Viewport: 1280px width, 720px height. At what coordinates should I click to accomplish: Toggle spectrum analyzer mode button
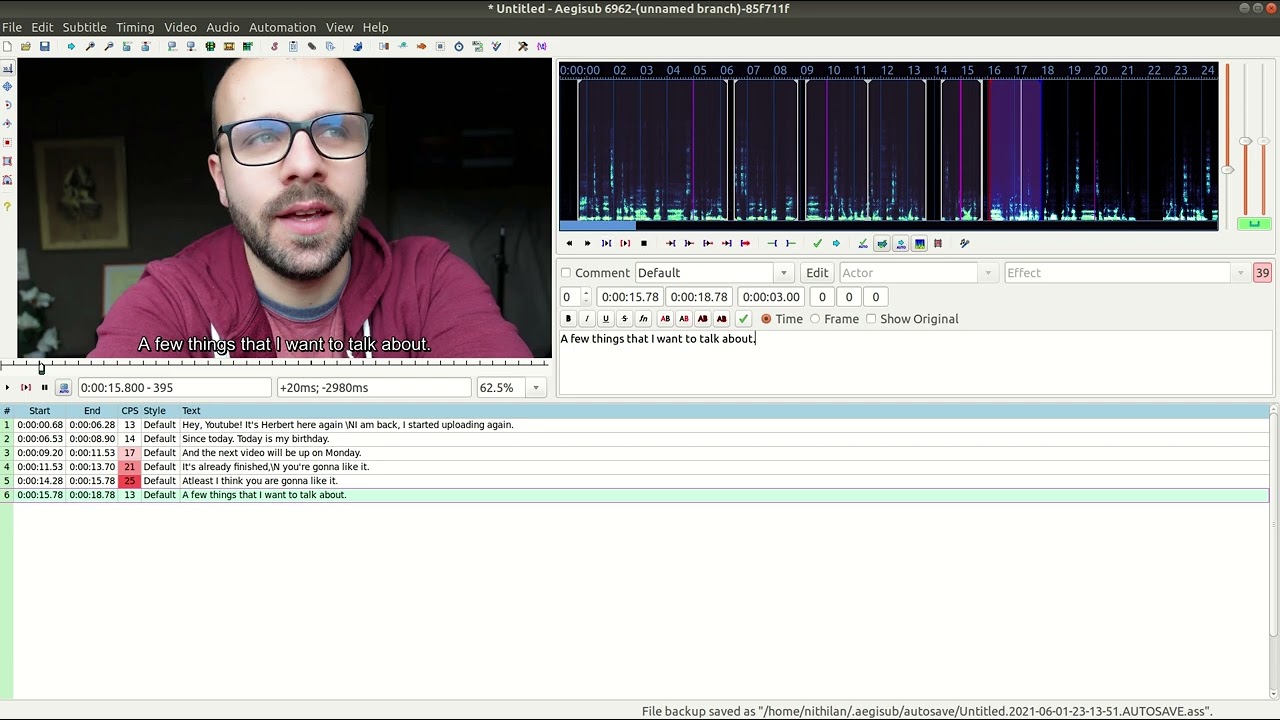(919, 243)
